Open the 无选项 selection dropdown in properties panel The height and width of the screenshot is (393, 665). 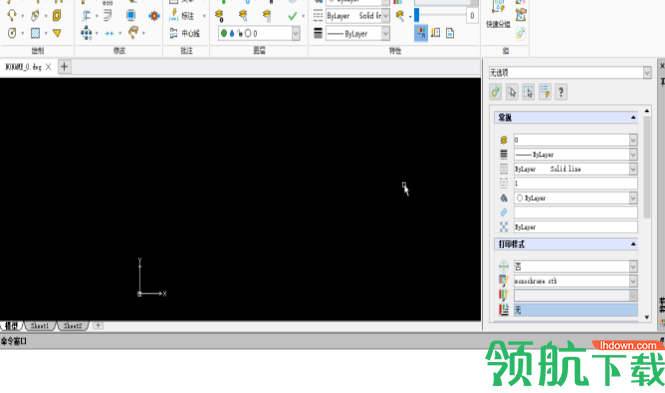coord(570,72)
